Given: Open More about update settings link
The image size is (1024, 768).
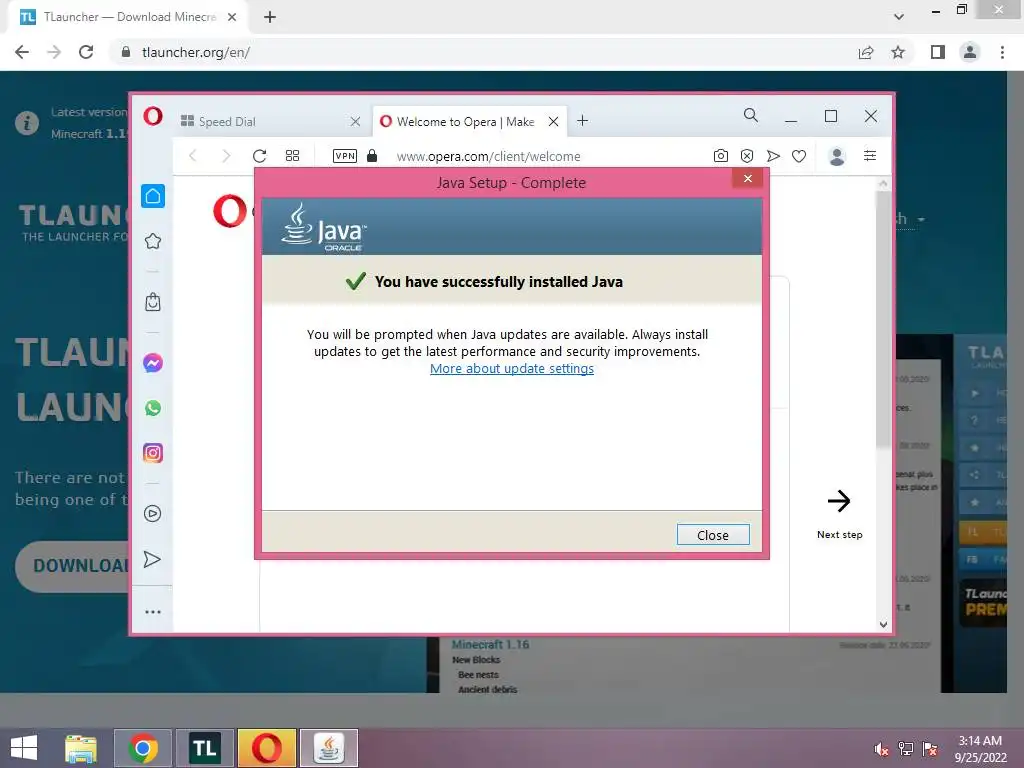Looking at the screenshot, I should (511, 368).
